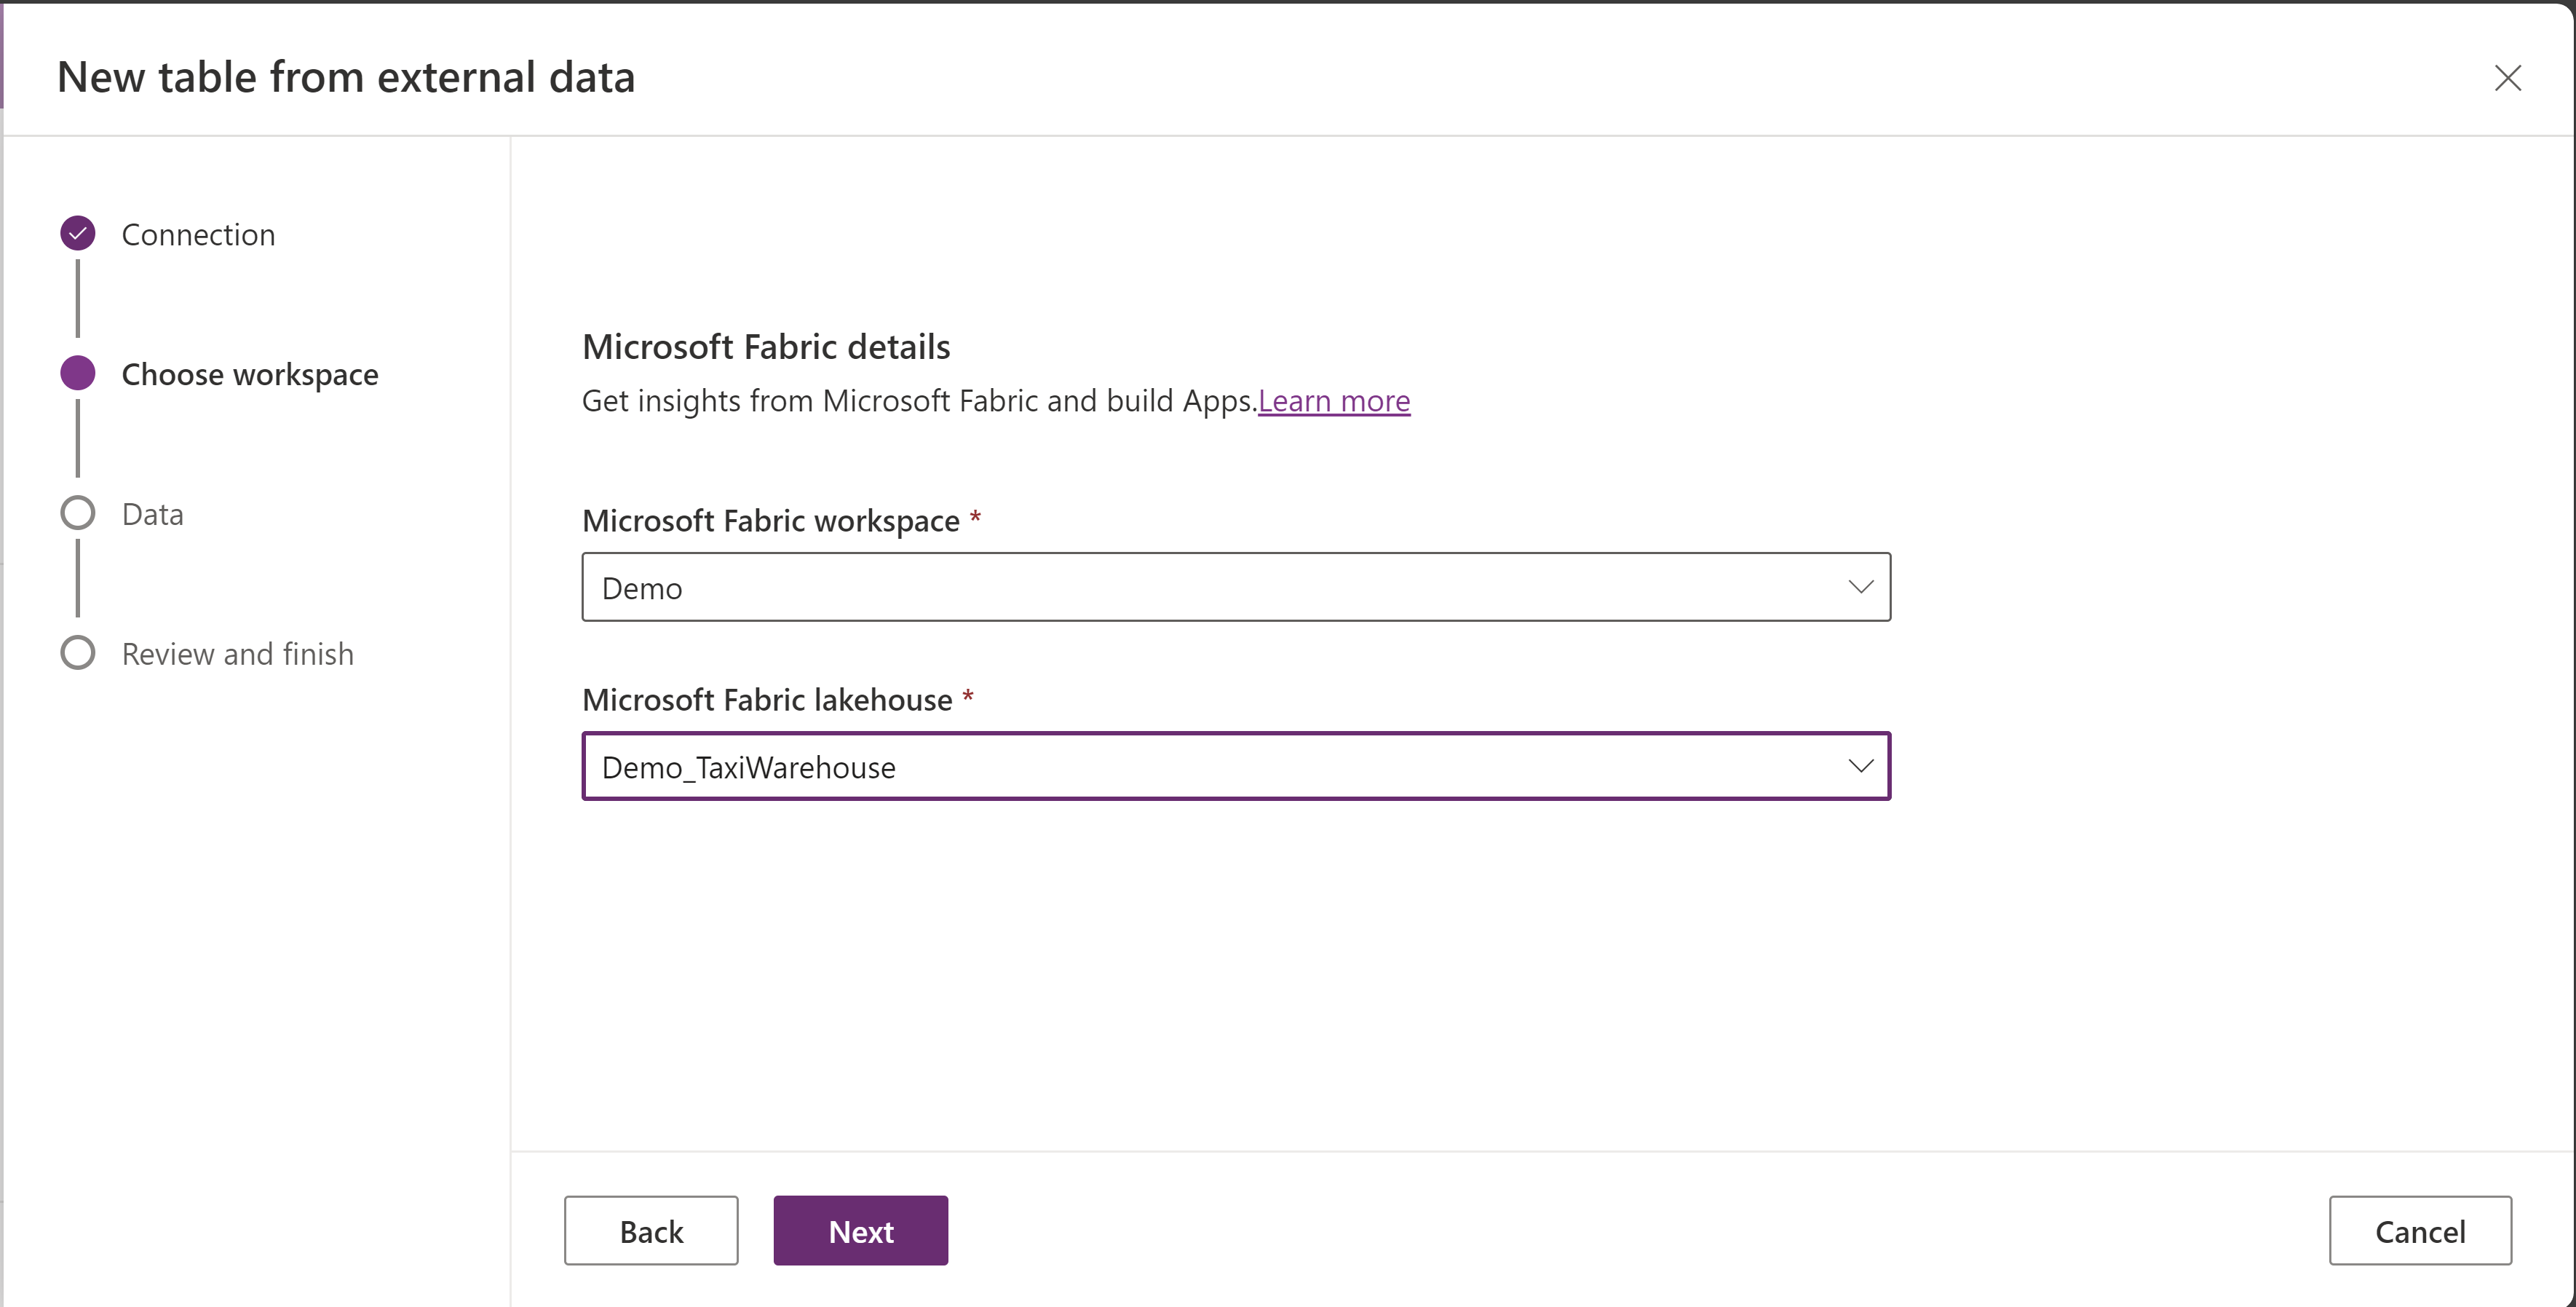Screen dimensions: 2576x1307
Task: Navigate to the Data step
Action: coord(152,513)
